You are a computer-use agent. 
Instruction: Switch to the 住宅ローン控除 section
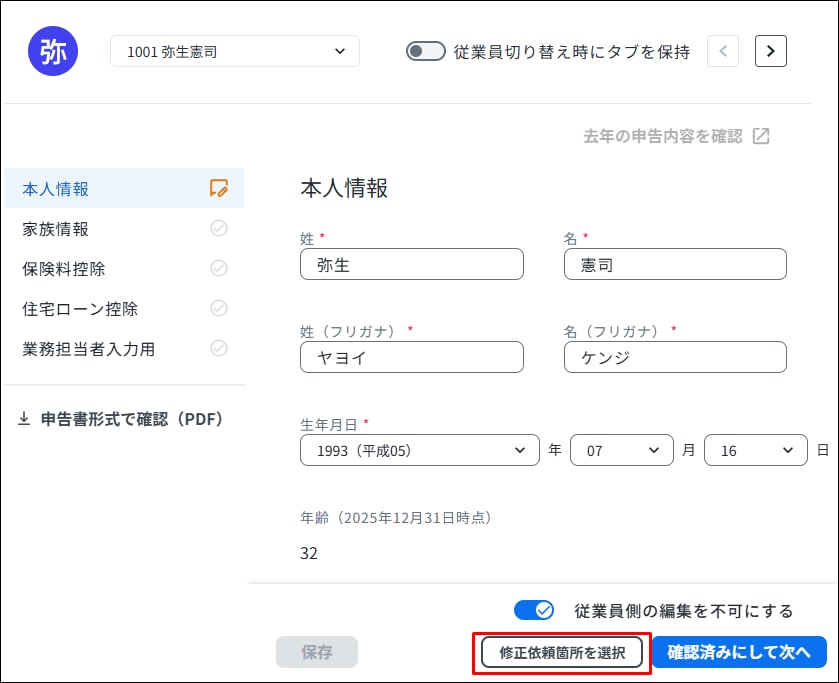(x=80, y=309)
